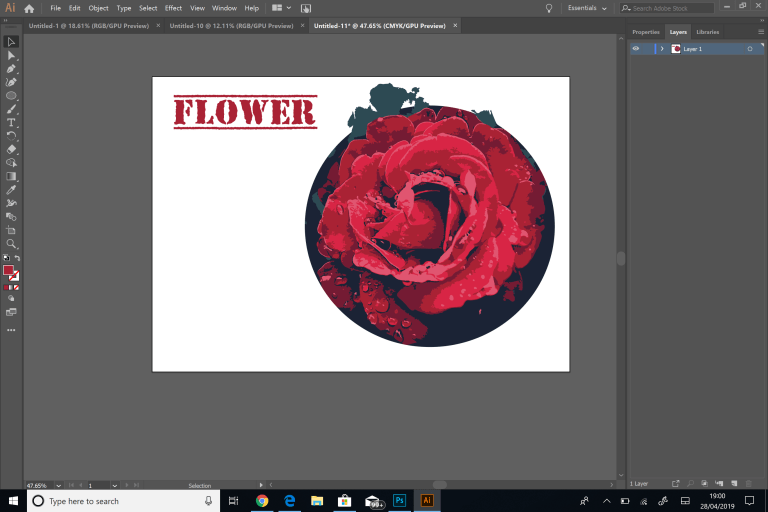Open File Explorer from the taskbar
The height and width of the screenshot is (512, 768).
pyautogui.click(x=317, y=501)
